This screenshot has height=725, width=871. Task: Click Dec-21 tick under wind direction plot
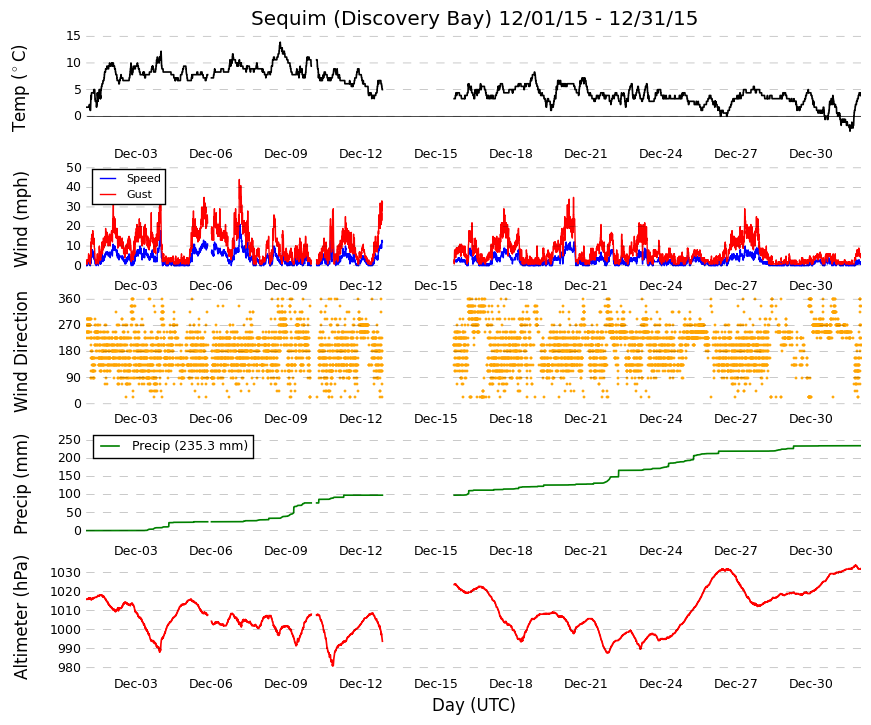585,419
